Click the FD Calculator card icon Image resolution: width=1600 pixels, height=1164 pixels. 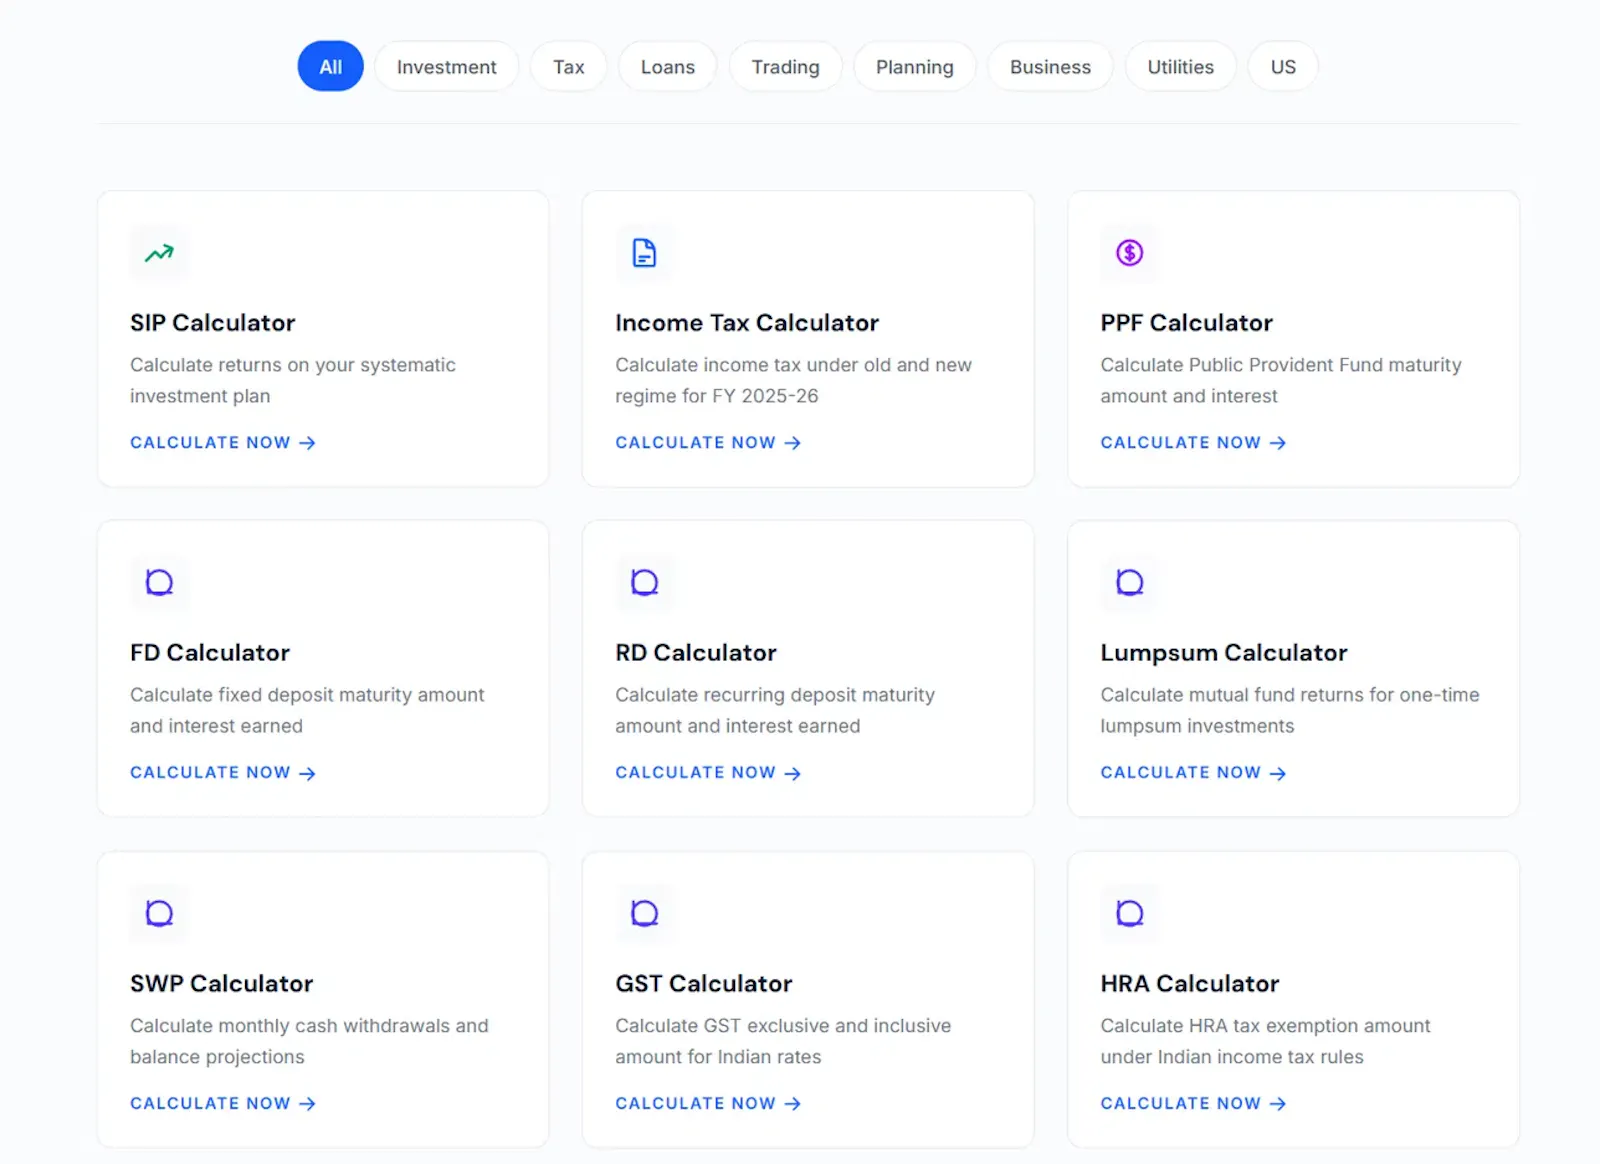point(159,582)
